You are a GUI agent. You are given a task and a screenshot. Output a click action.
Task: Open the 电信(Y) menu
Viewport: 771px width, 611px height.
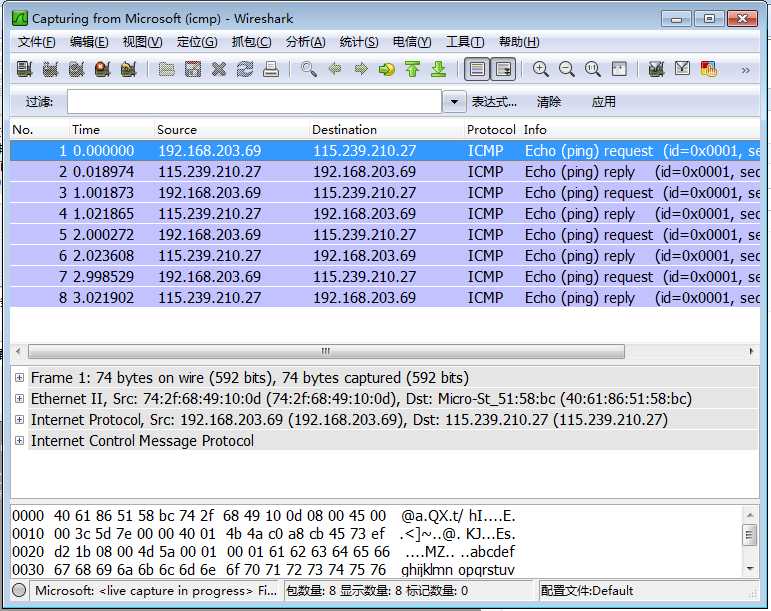(412, 42)
